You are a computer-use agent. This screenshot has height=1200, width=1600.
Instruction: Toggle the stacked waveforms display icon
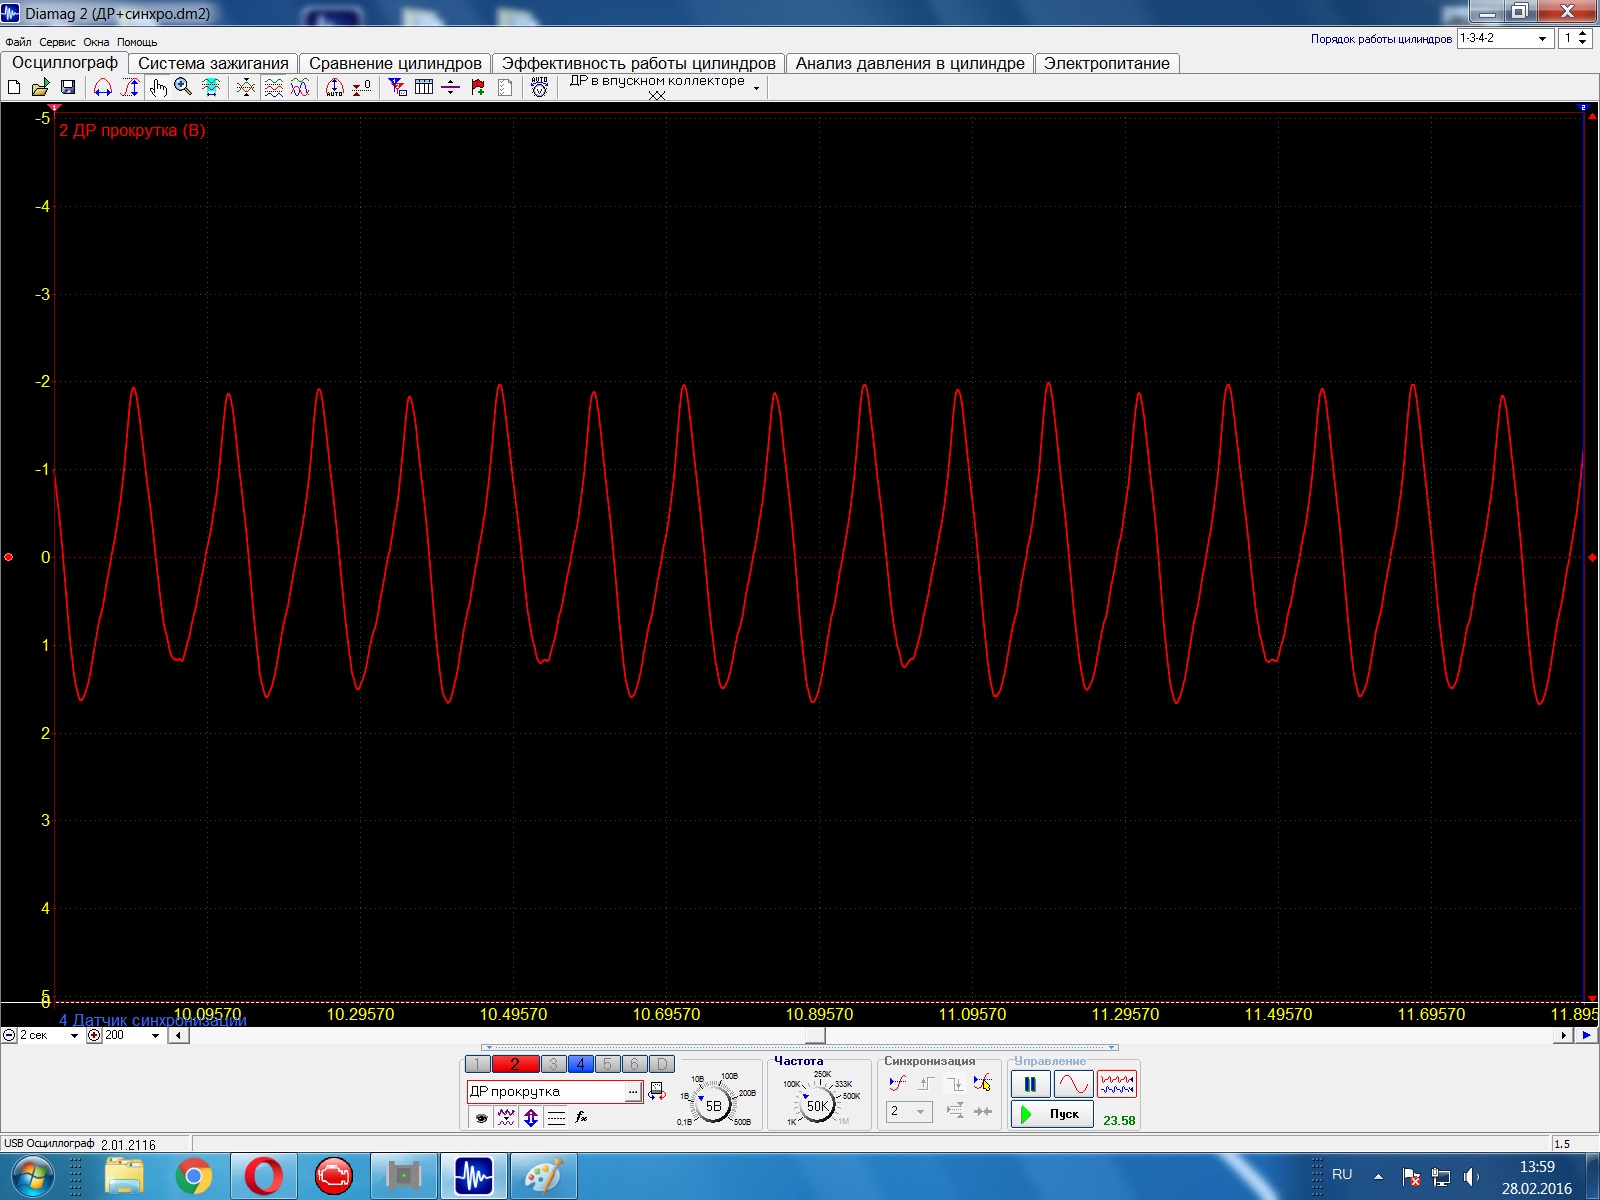pos(273,87)
